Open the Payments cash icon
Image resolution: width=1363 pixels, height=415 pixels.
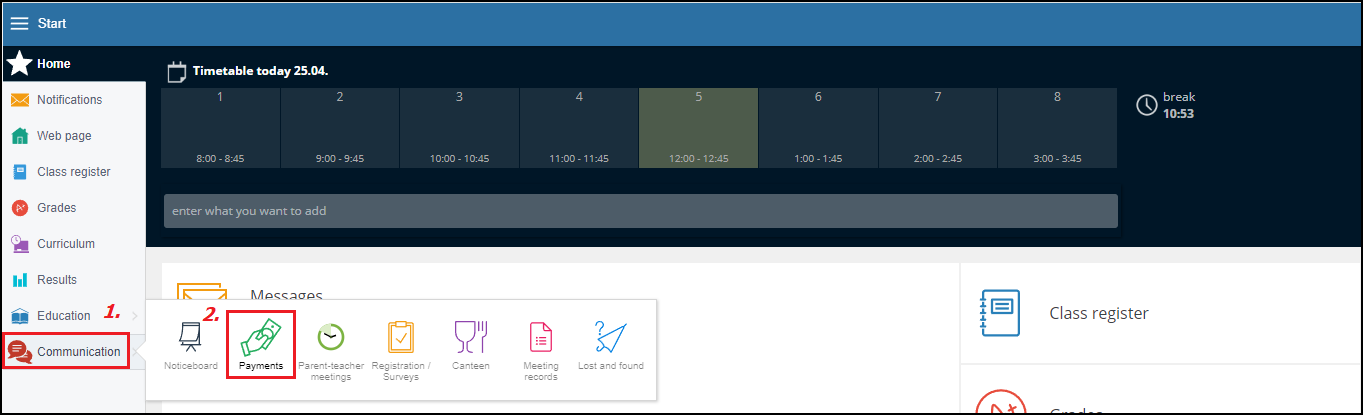pyautogui.click(x=261, y=336)
